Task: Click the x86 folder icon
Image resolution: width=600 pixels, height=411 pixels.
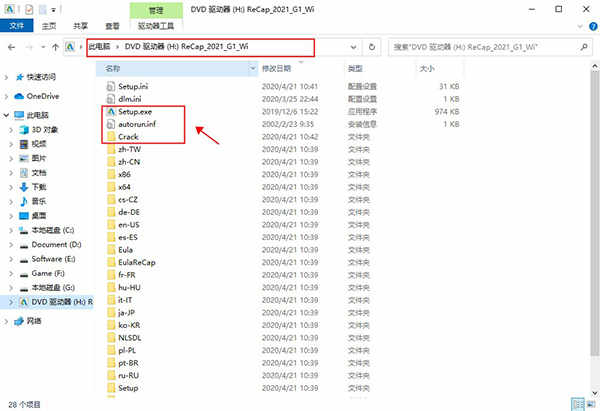Action: click(x=111, y=175)
